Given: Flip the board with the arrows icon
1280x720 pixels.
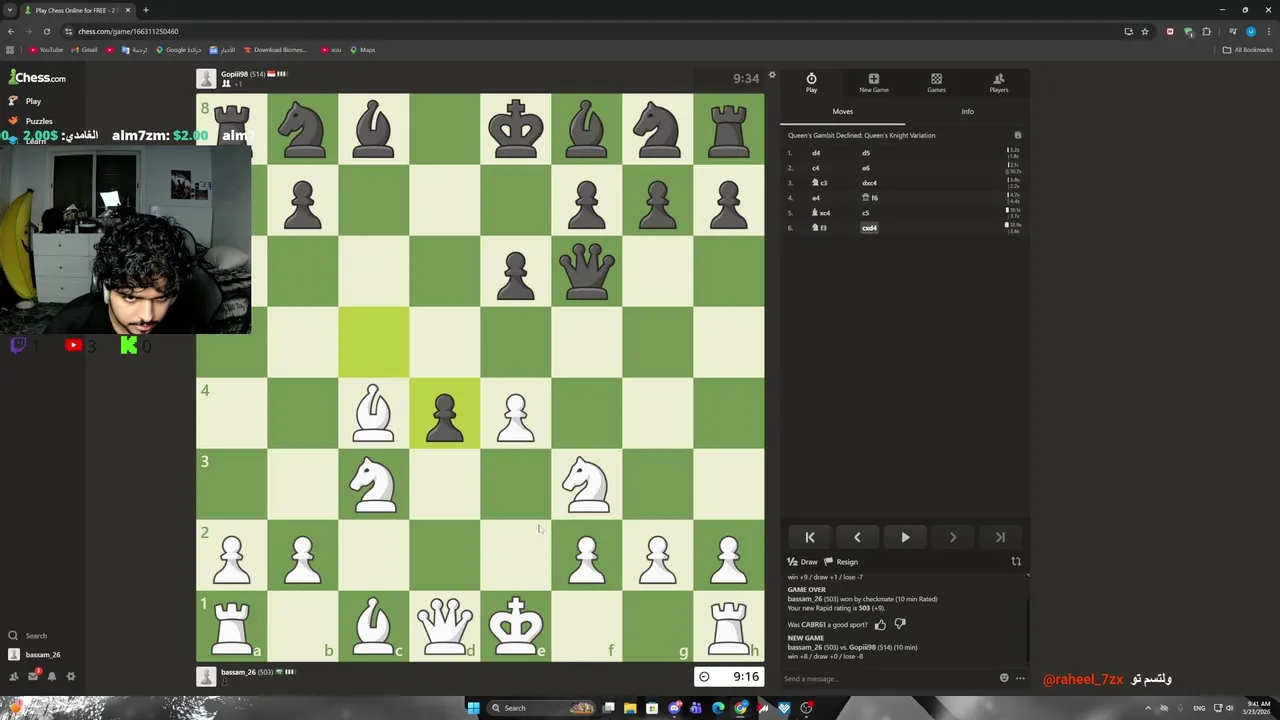Looking at the screenshot, I should coord(1016,562).
